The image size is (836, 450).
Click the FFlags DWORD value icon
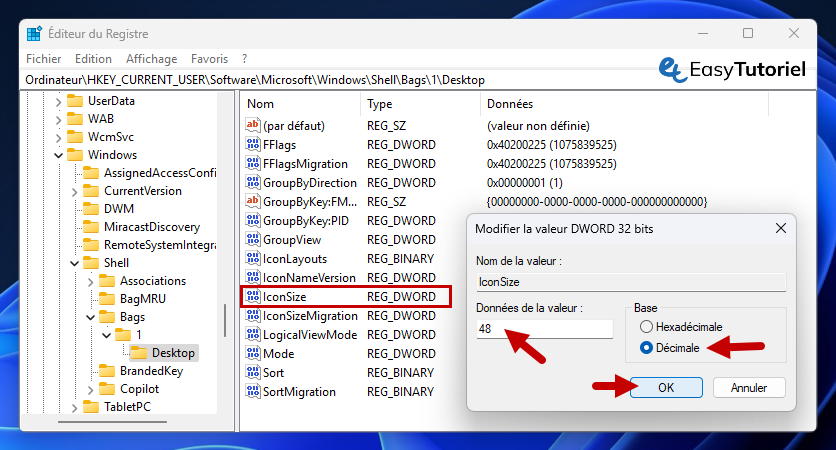pyautogui.click(x=253, y=144)
